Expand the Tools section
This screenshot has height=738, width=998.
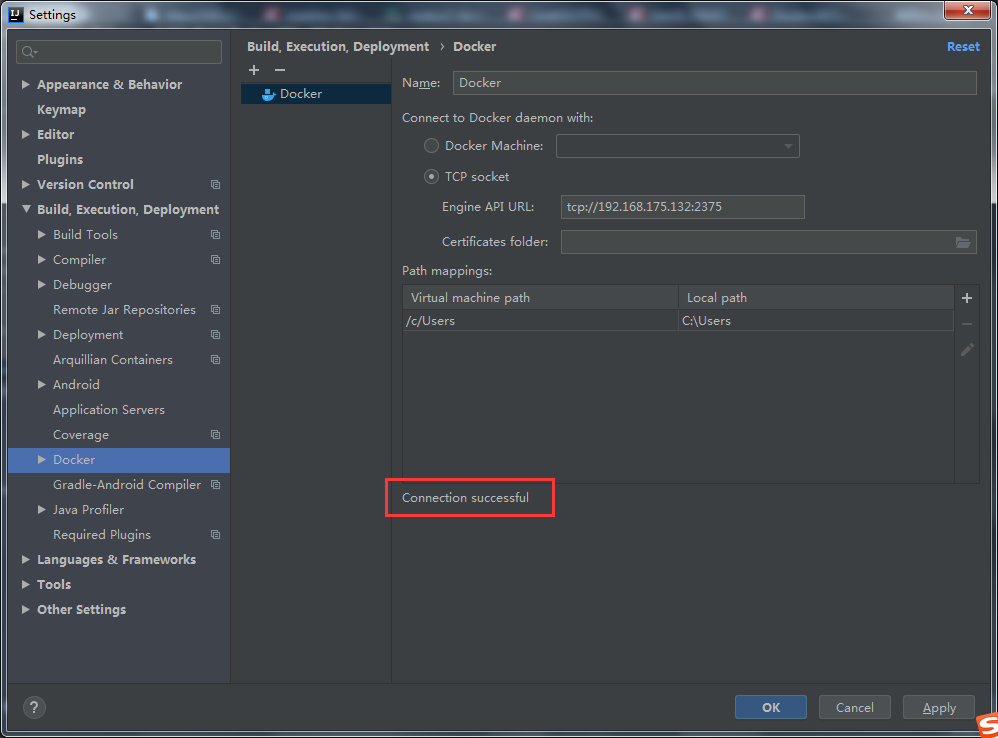pos(25,585)
